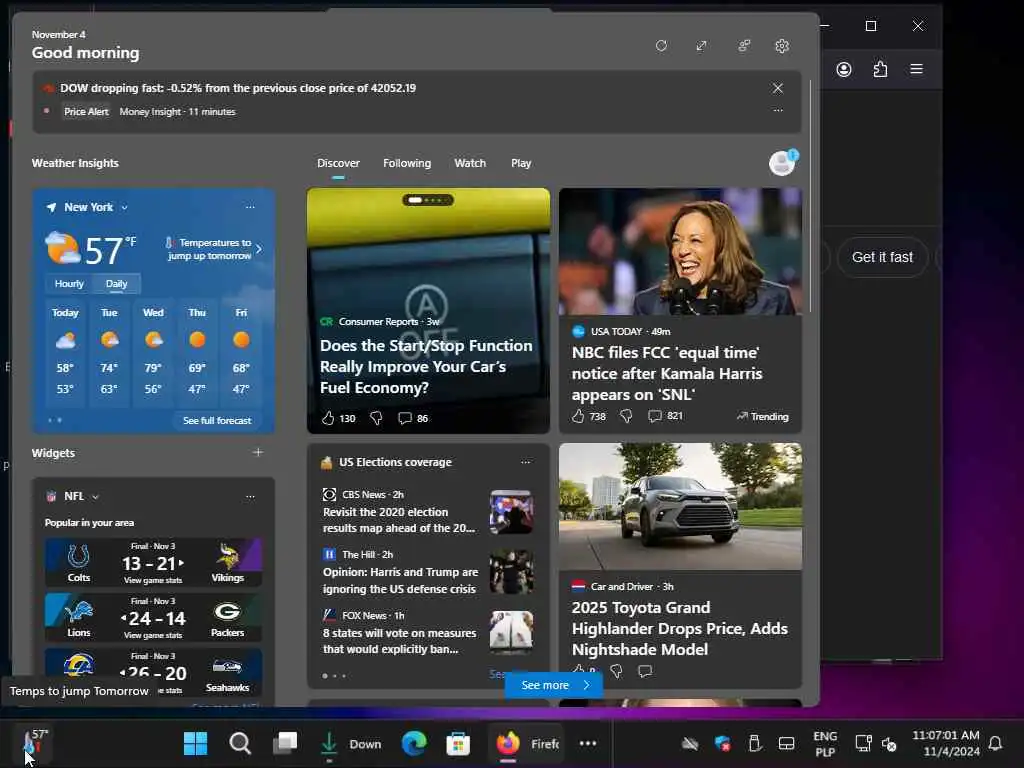Open Trending tag on NBC article

[763, 417]
